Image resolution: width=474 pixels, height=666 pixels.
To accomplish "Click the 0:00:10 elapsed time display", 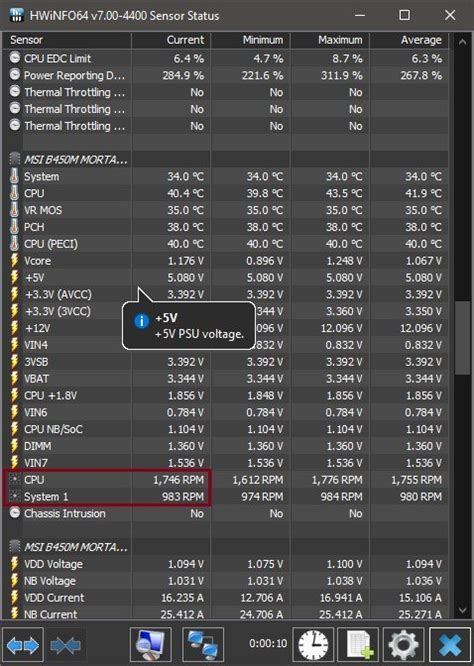I will (268, 643).
